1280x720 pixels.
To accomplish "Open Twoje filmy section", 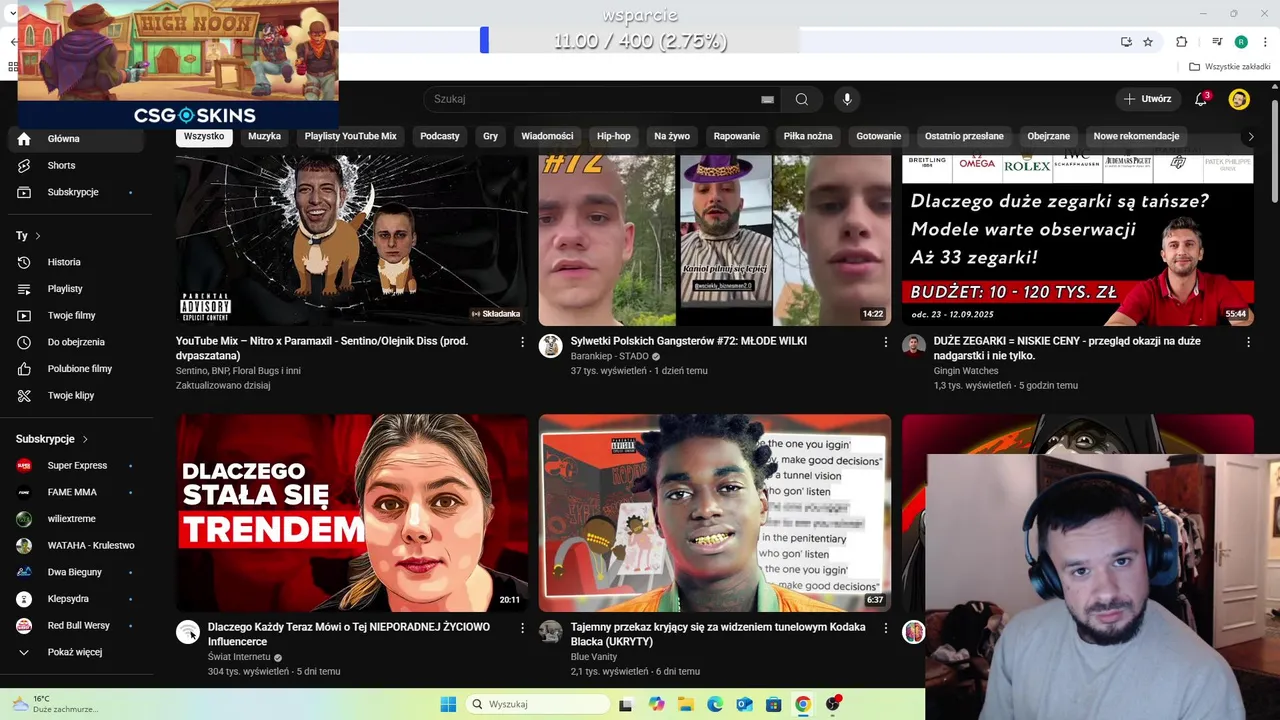I will 76,316.
